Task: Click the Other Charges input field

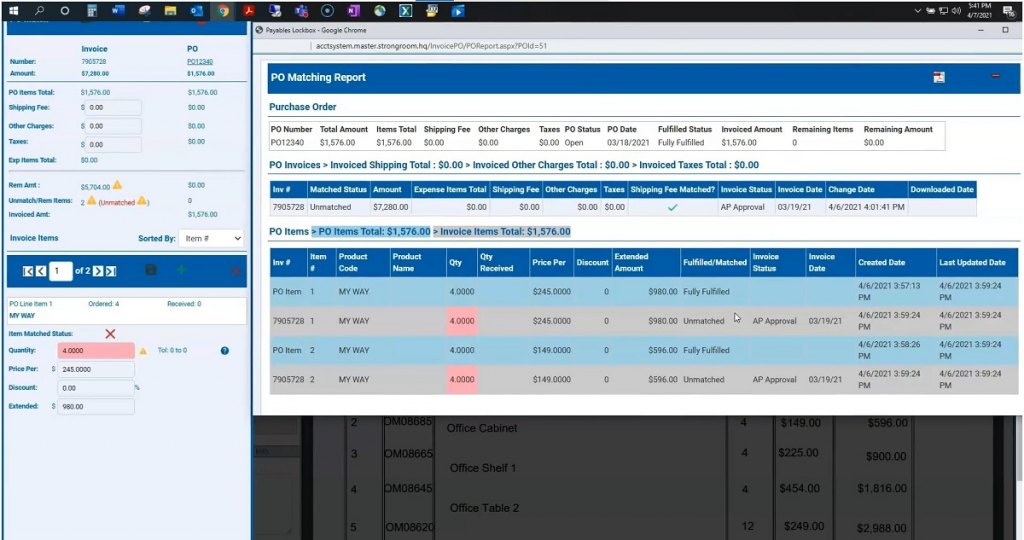Action: pos(114,126)
